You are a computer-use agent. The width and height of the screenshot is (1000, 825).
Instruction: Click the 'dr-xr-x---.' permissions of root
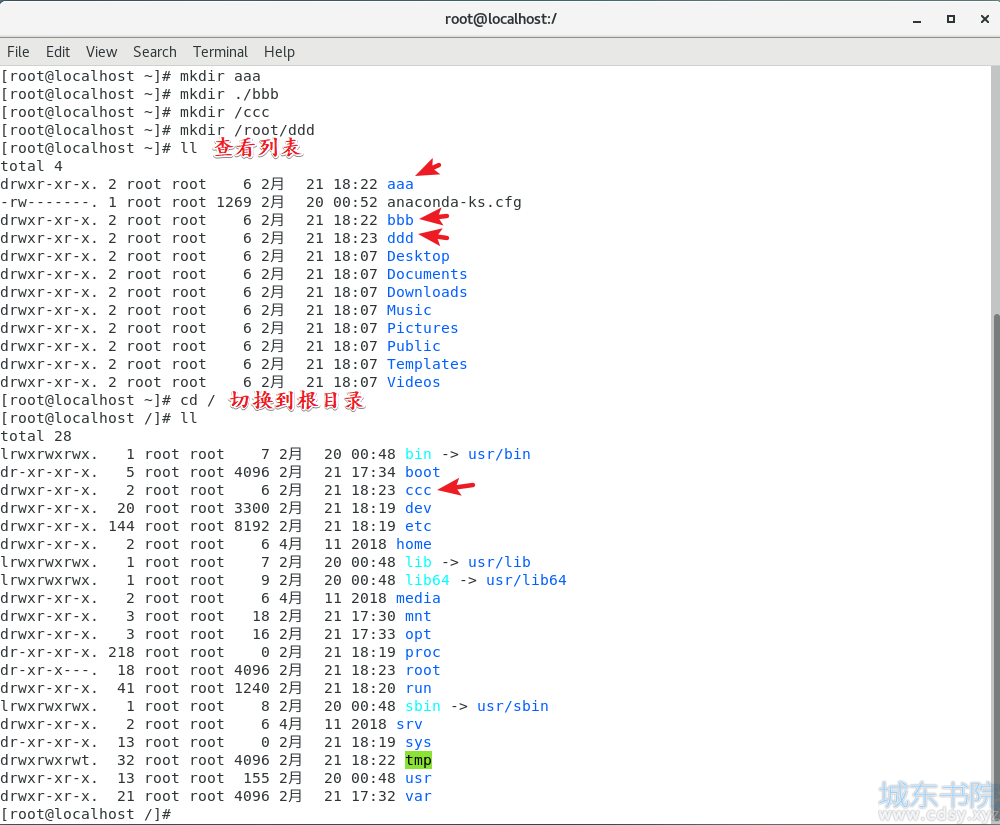tap(49, 670)
